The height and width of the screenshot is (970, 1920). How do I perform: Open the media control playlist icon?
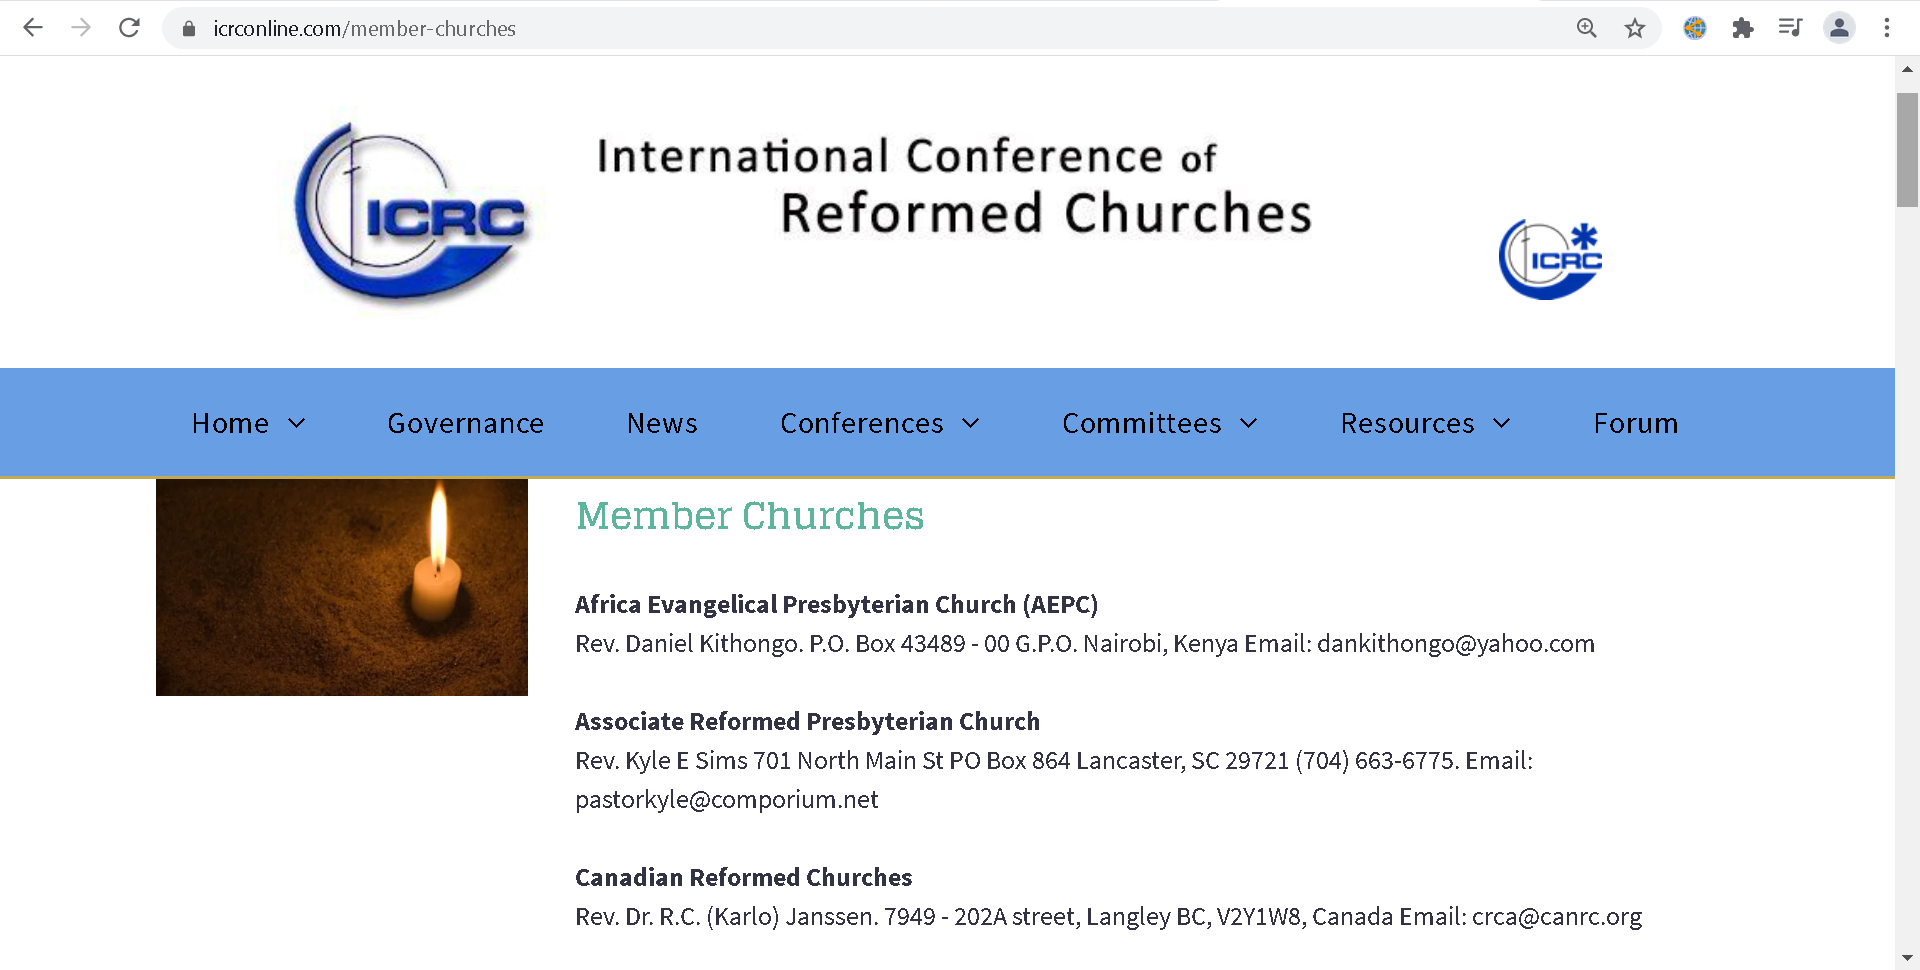coord(1791,28)
